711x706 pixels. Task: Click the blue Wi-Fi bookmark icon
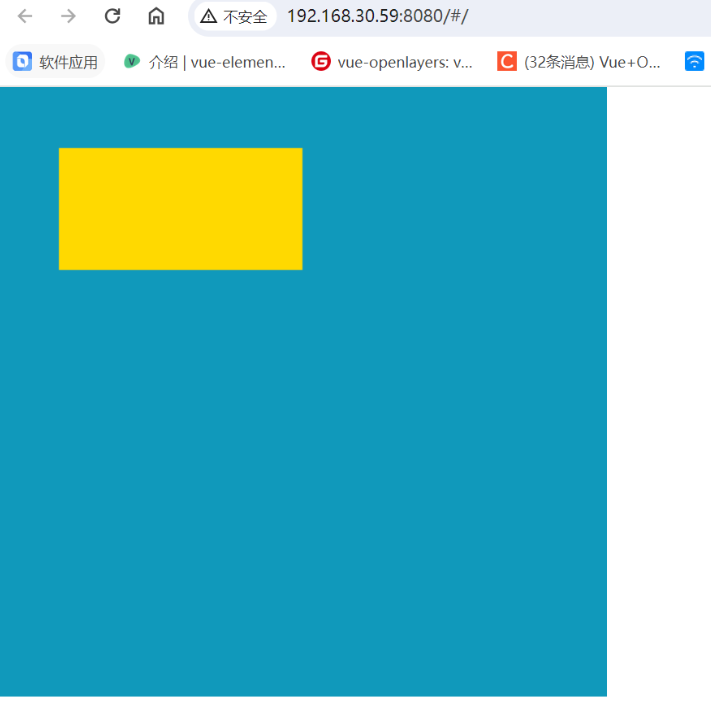(x=694, y=62)
